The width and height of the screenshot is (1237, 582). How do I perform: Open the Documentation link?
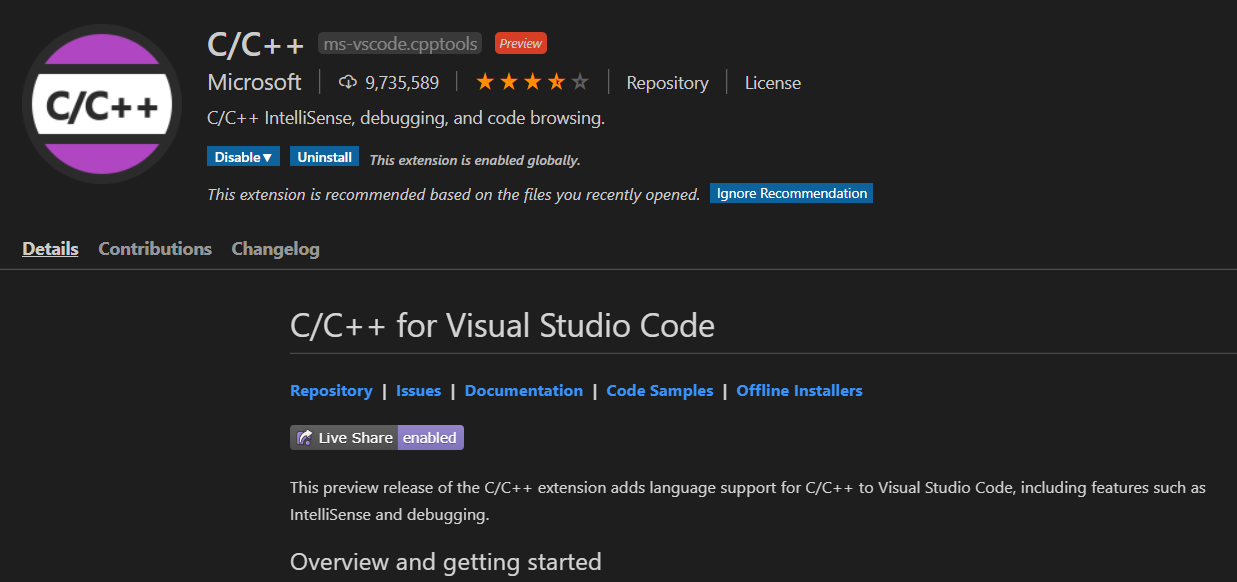click(x=523, y=391)
